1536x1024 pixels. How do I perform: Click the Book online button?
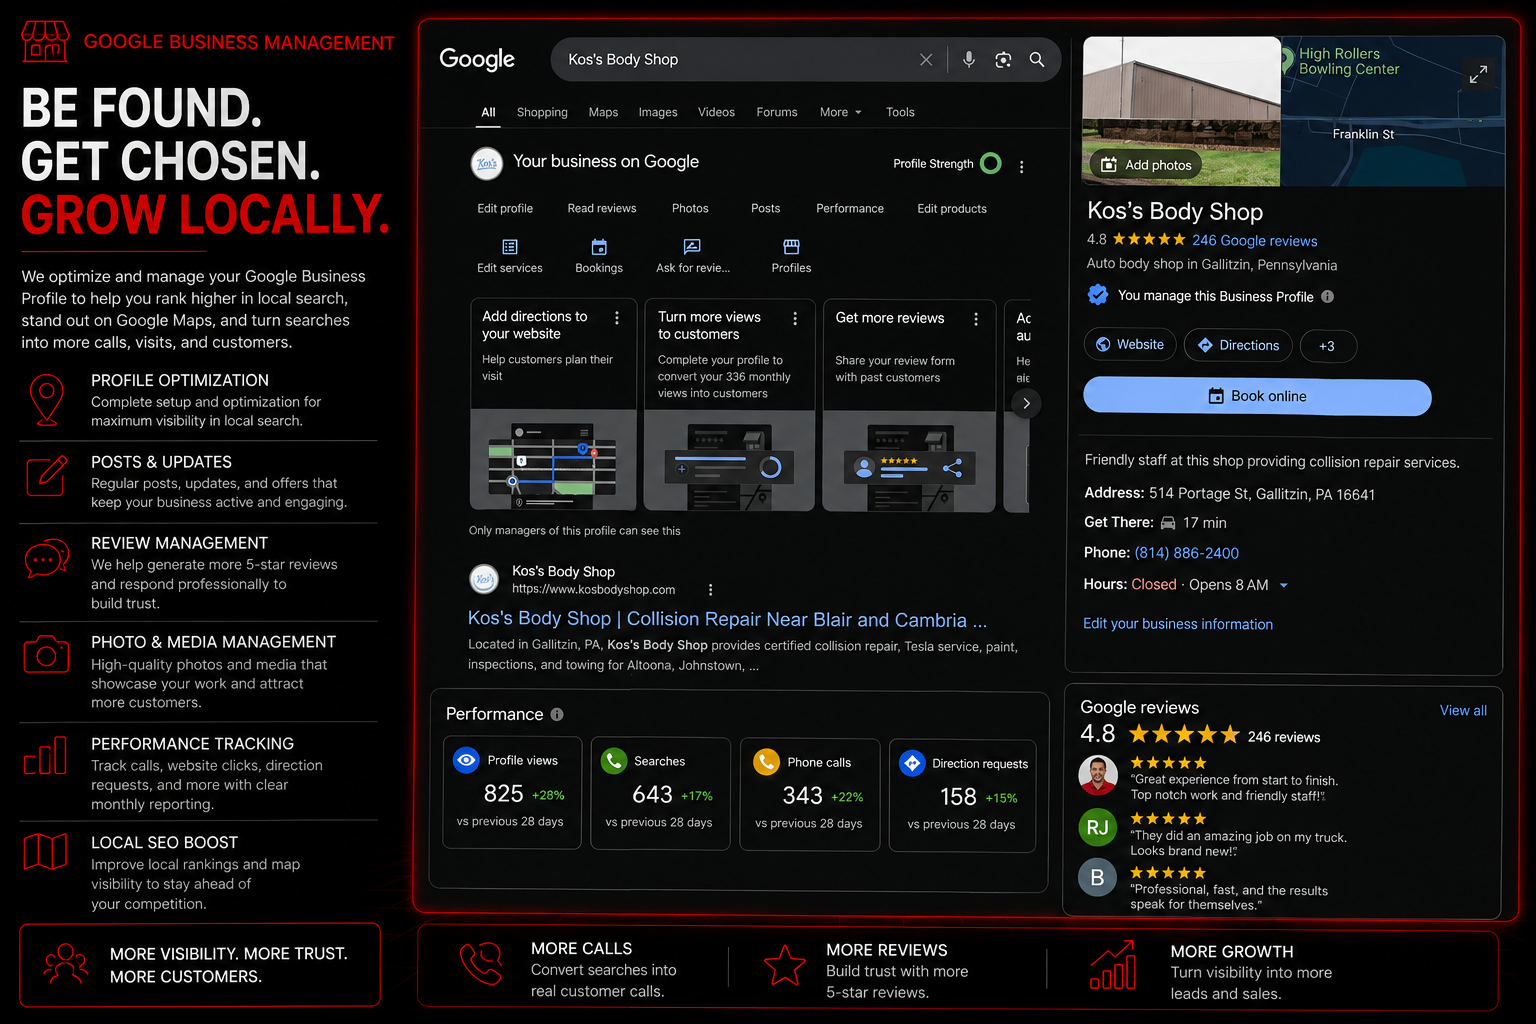[x=1257, y=396]
